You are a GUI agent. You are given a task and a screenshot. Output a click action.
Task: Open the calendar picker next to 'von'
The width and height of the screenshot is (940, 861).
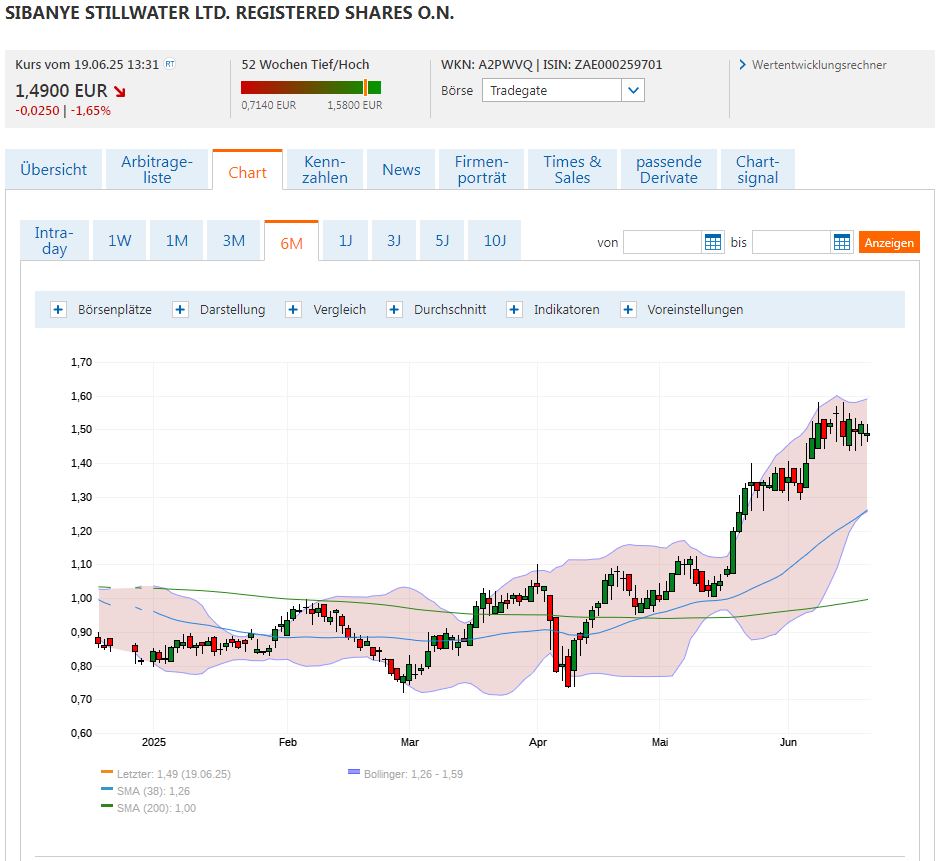click(x=711, y=241)
